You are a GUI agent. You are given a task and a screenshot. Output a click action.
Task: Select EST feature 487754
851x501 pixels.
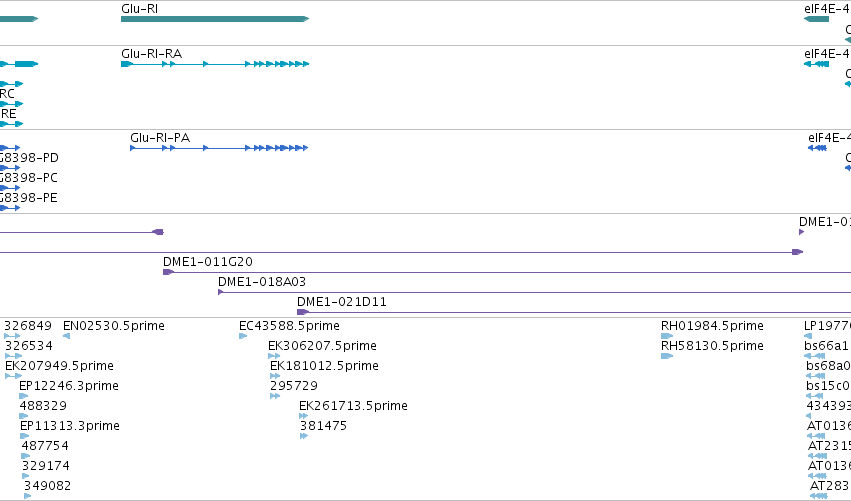pos(26,456)
